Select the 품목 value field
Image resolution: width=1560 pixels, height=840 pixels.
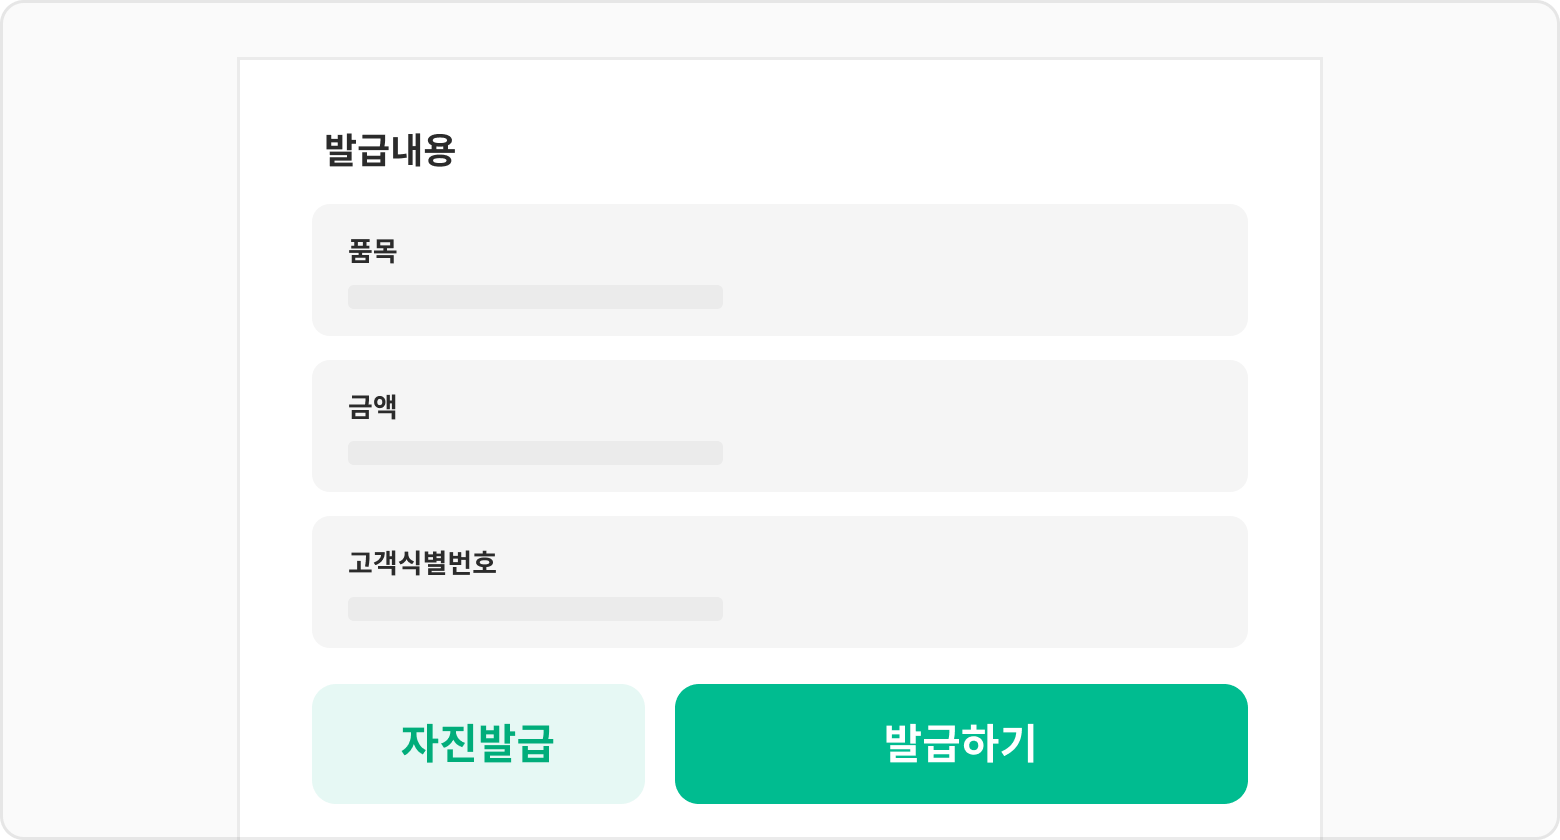coord(535,297)
